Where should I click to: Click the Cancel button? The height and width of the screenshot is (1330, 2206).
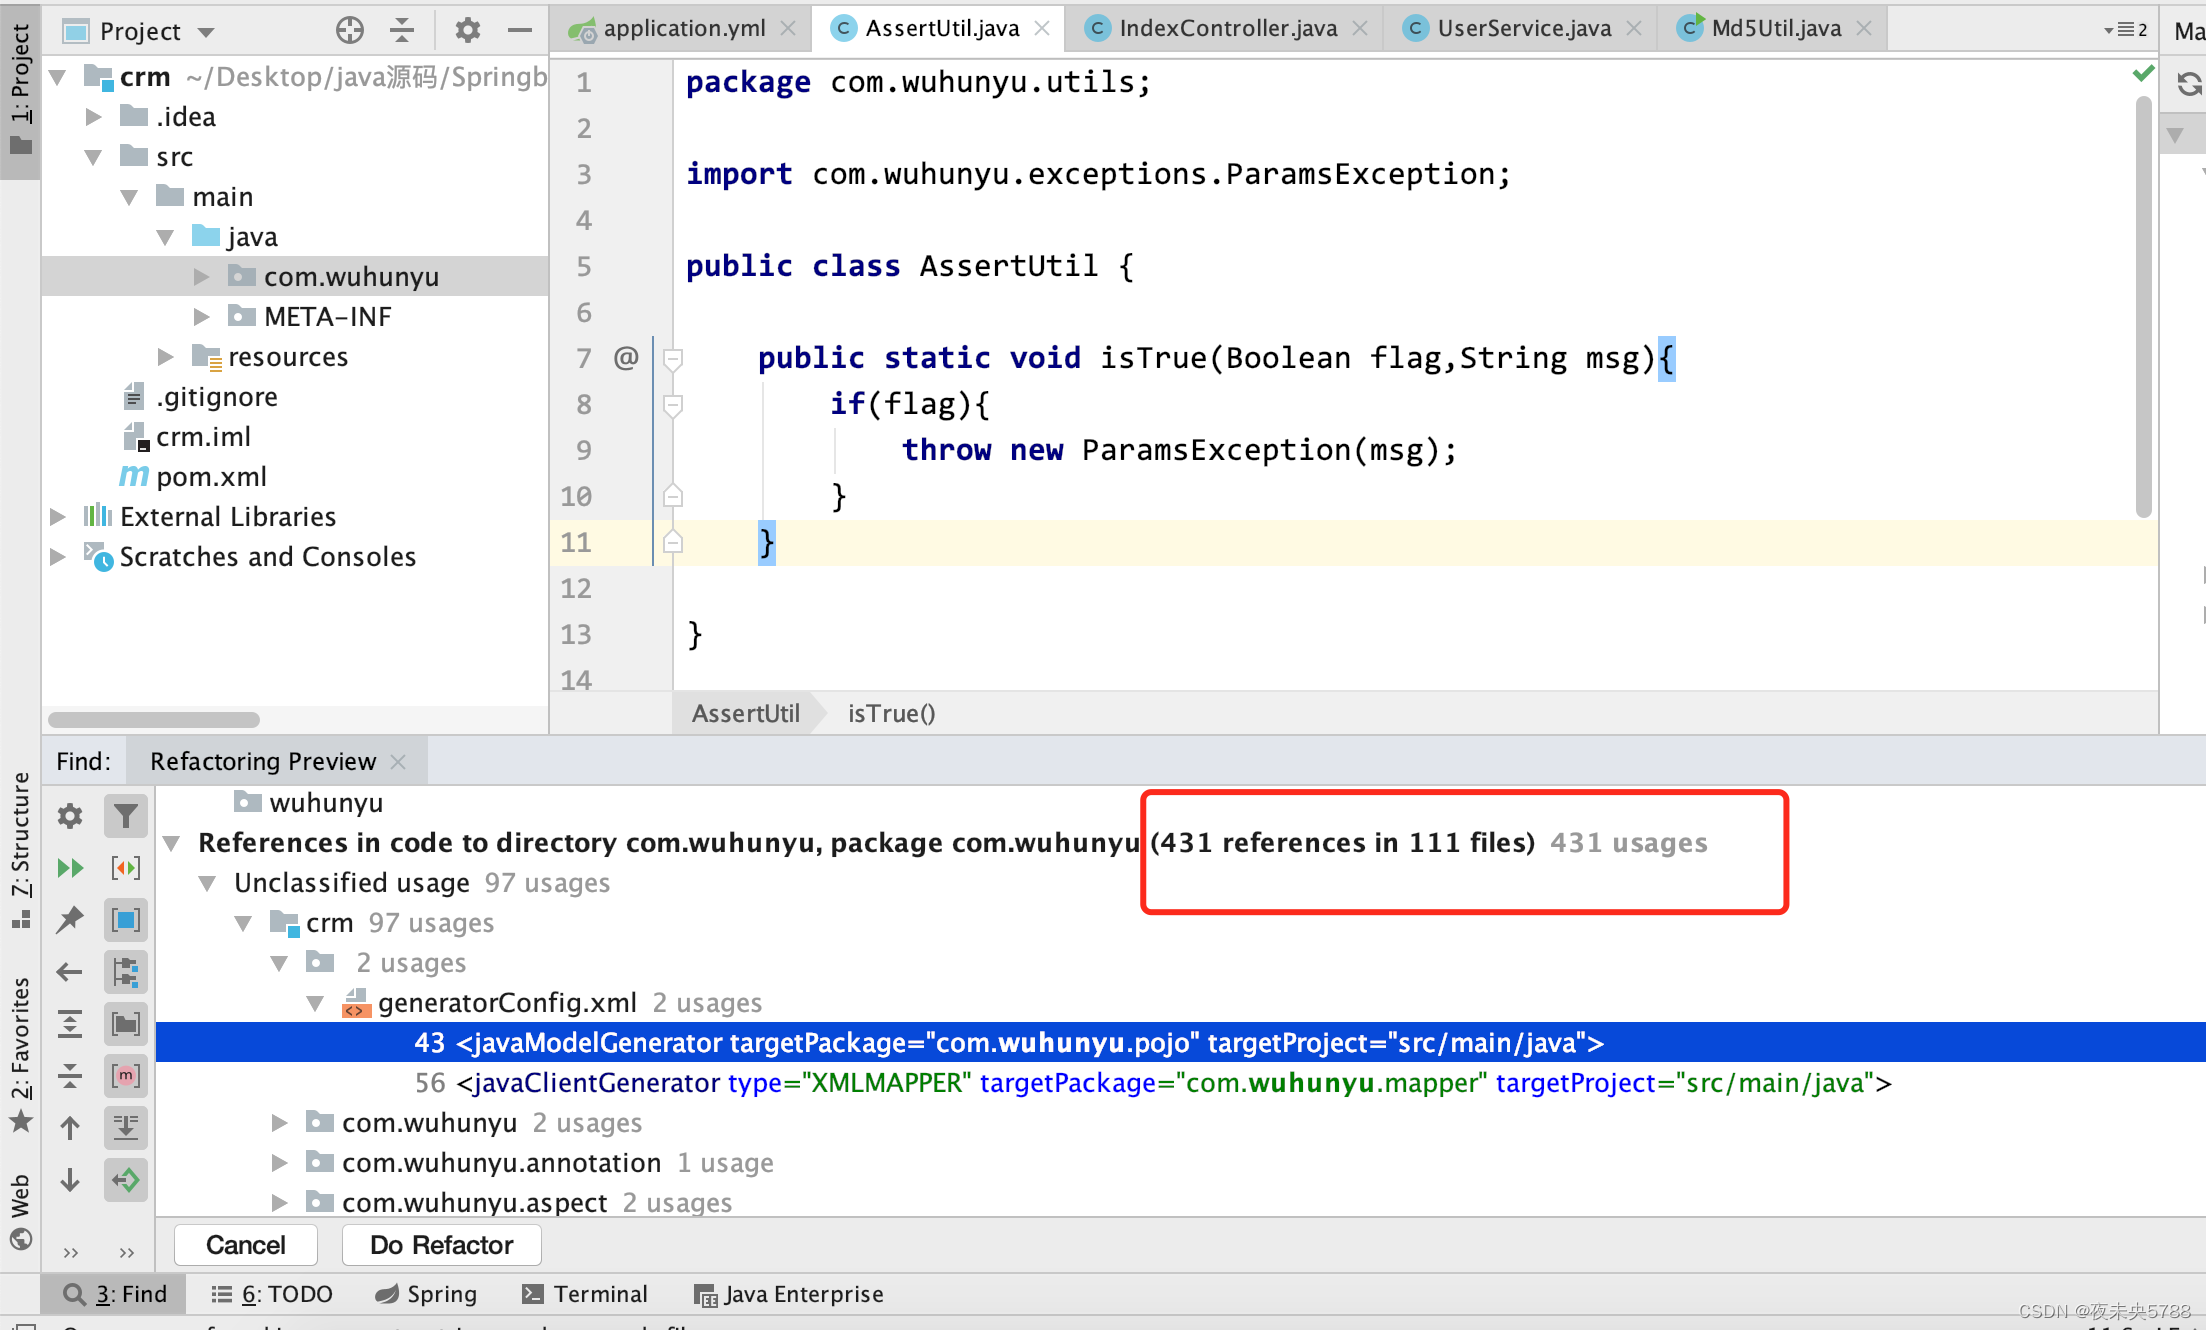[245, 1245]
